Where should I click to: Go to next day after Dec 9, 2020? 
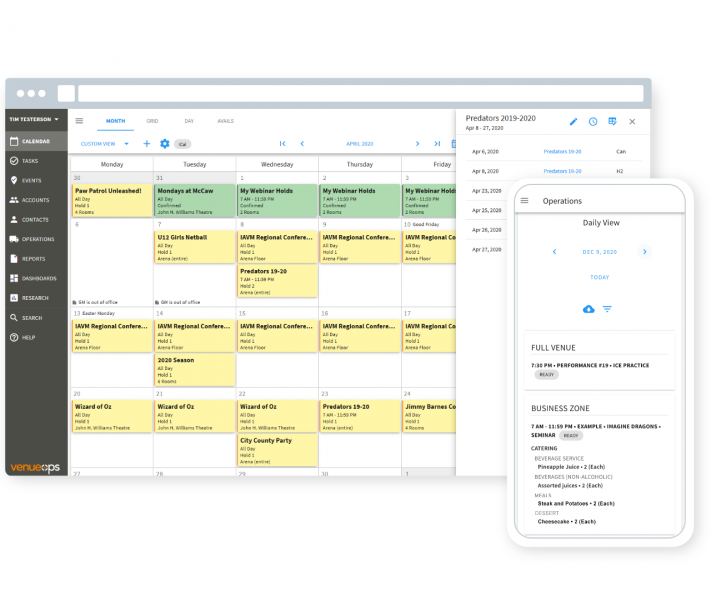644,252
